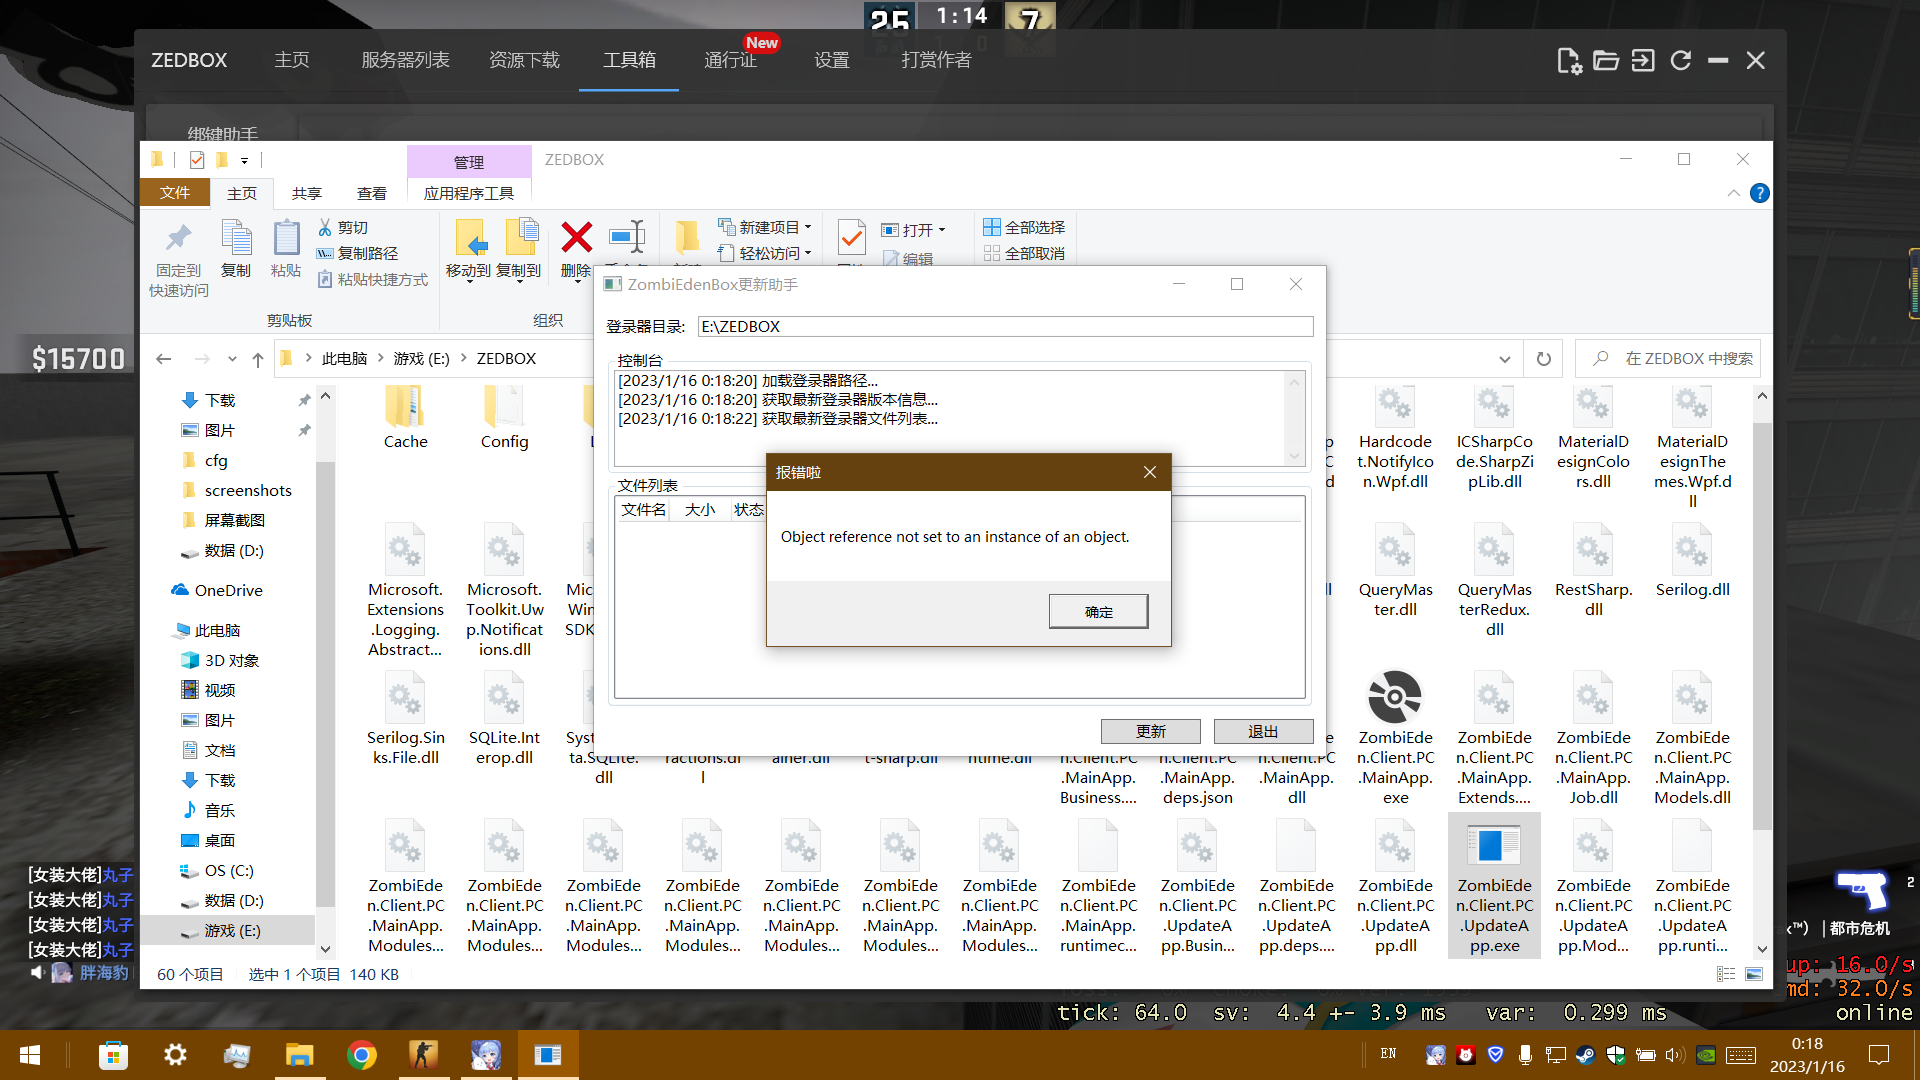Viewport: 1920px width, 1080px height.
Task: Switch to 通行证 tab in ZEDBOX
Action: (x=730, y=60)
